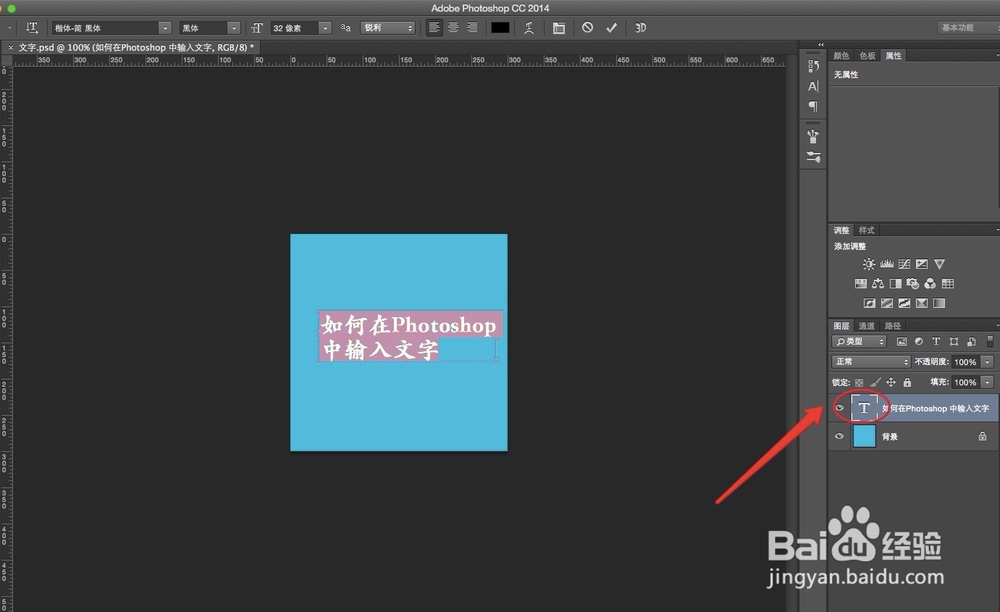Open the 基本功能 workspace switcher

(969, 27)
